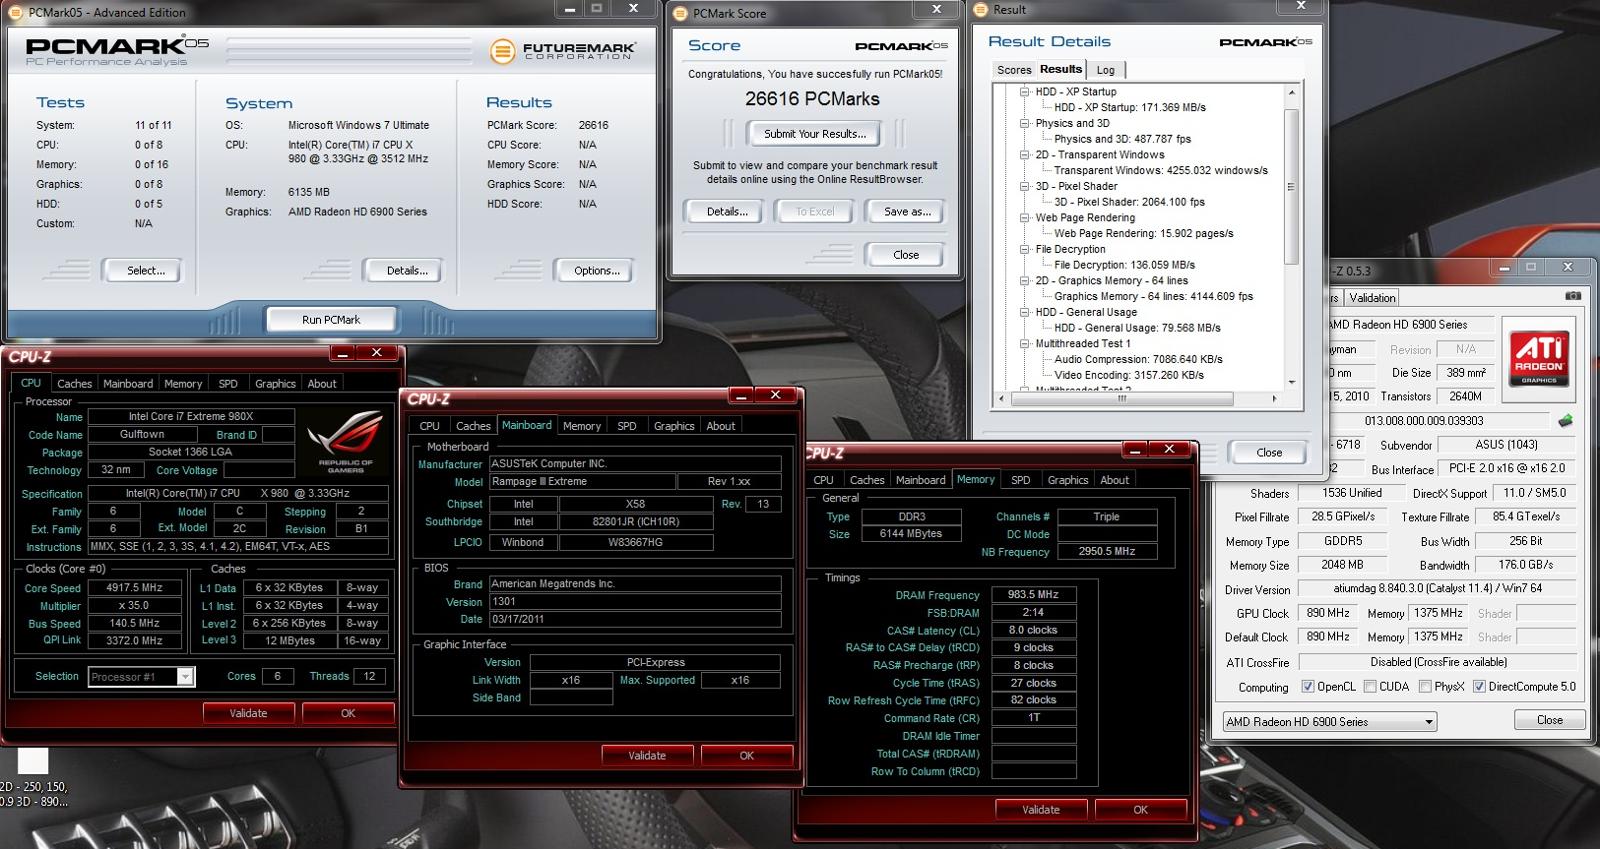Click Validate in the CPU-Z CPU window
1600x849 pixels.
click(248, 714)
